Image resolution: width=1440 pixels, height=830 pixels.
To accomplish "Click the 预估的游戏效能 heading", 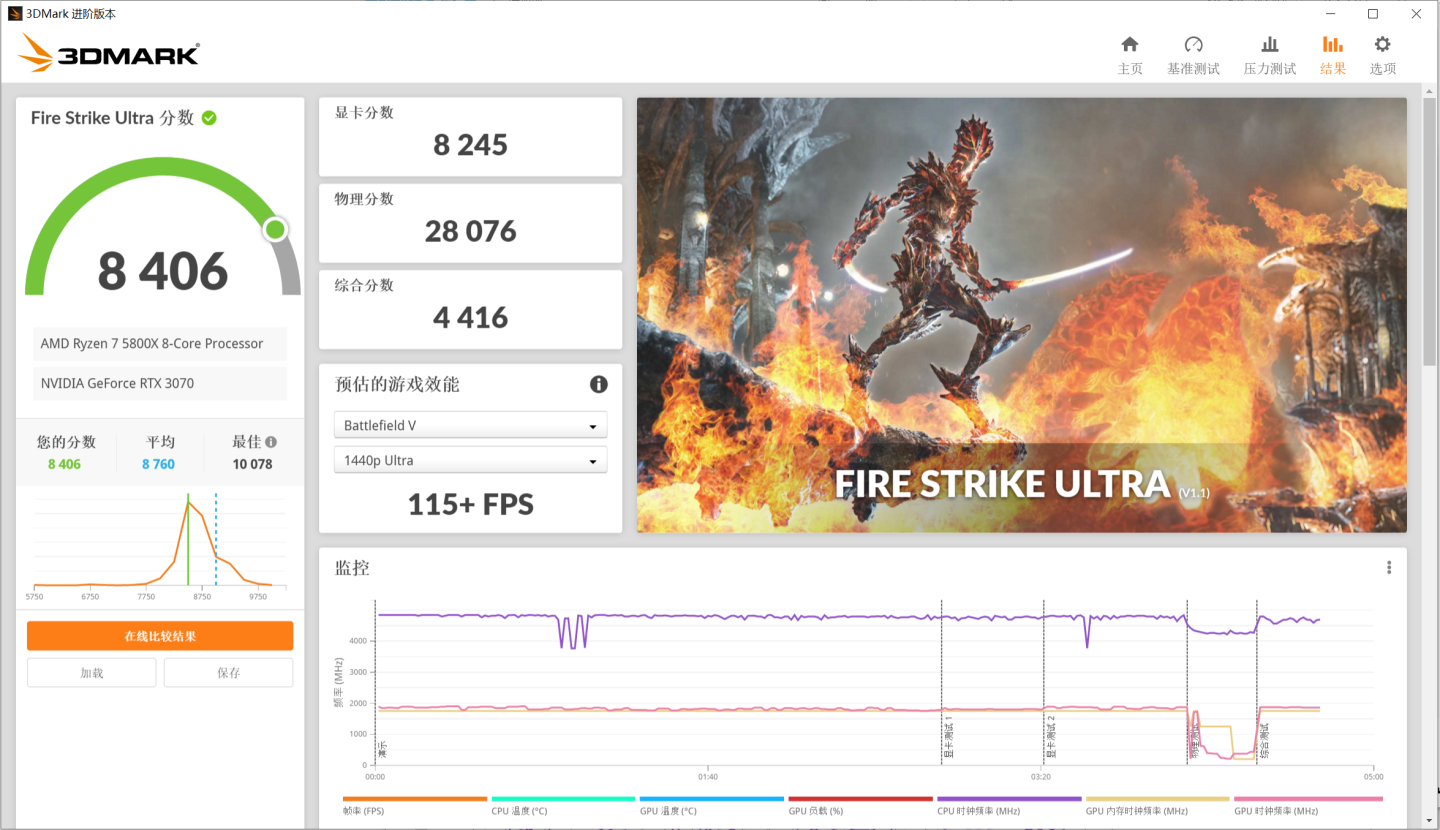I will tap(397, 385).
